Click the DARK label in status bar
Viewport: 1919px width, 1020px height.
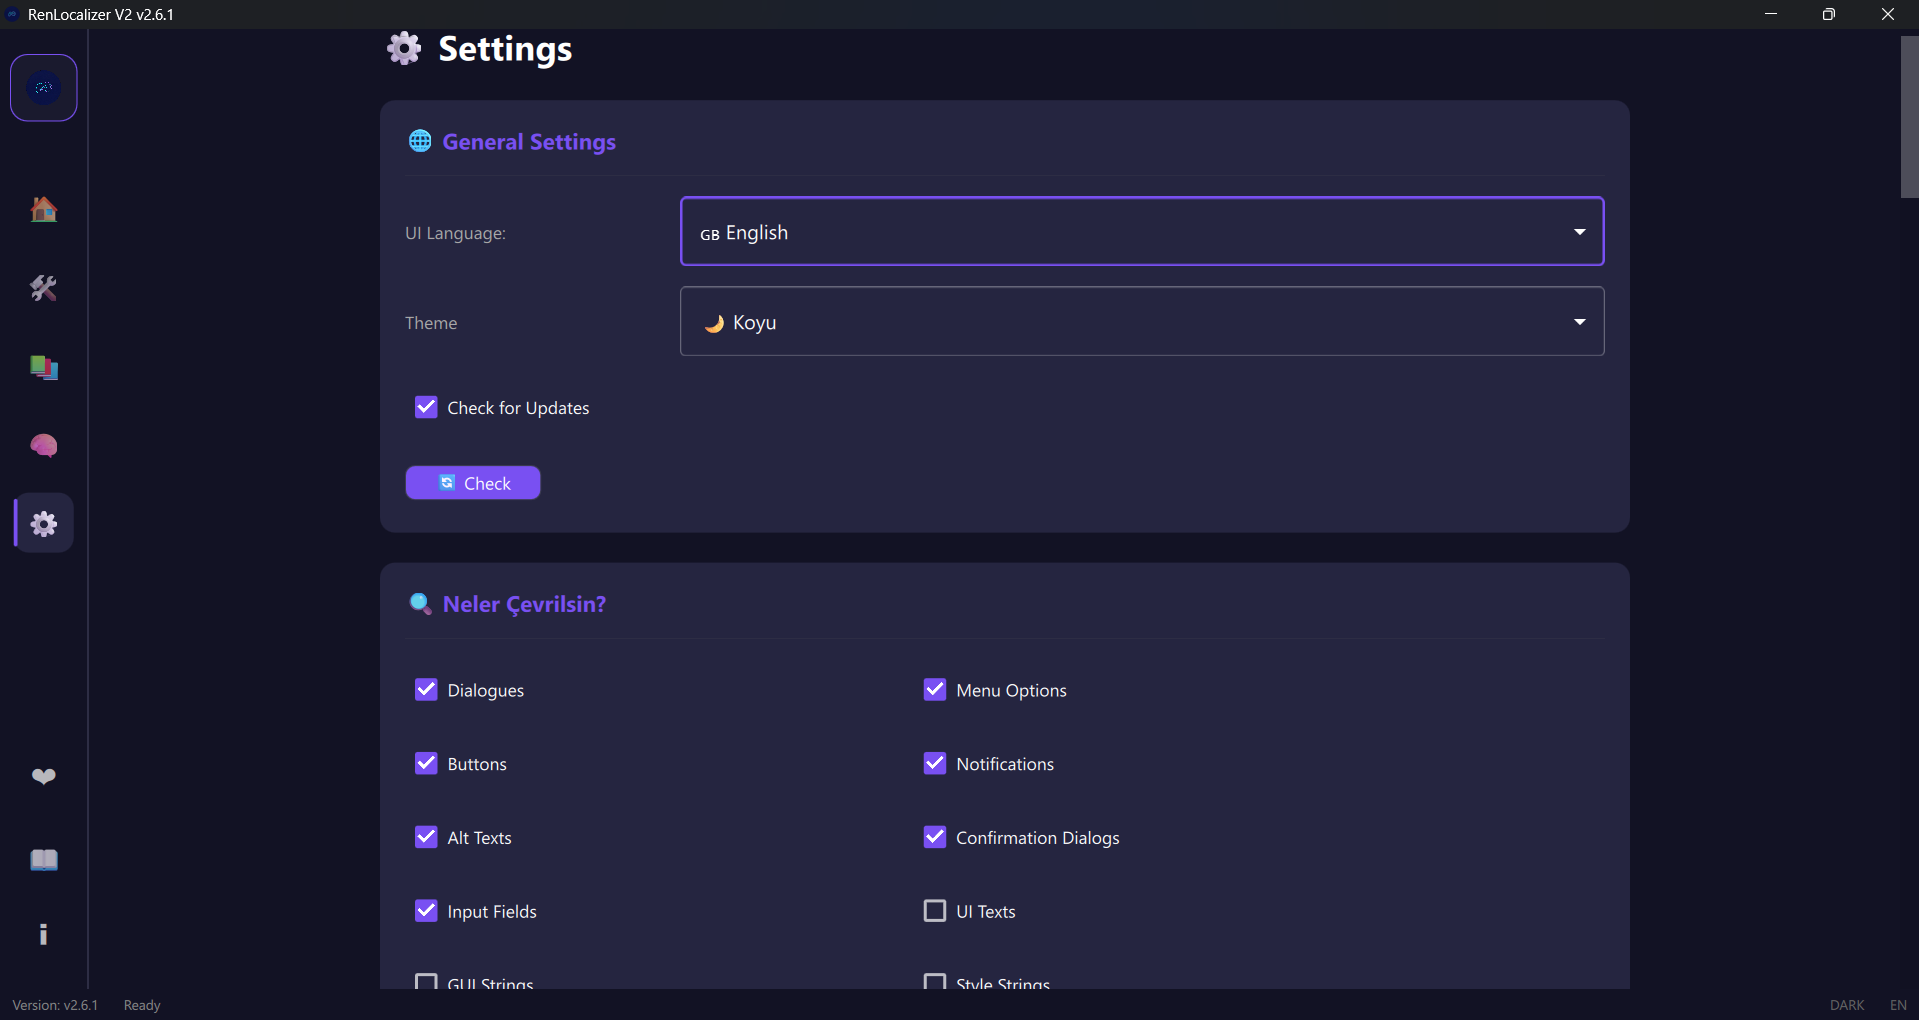pos(1846,1005)
